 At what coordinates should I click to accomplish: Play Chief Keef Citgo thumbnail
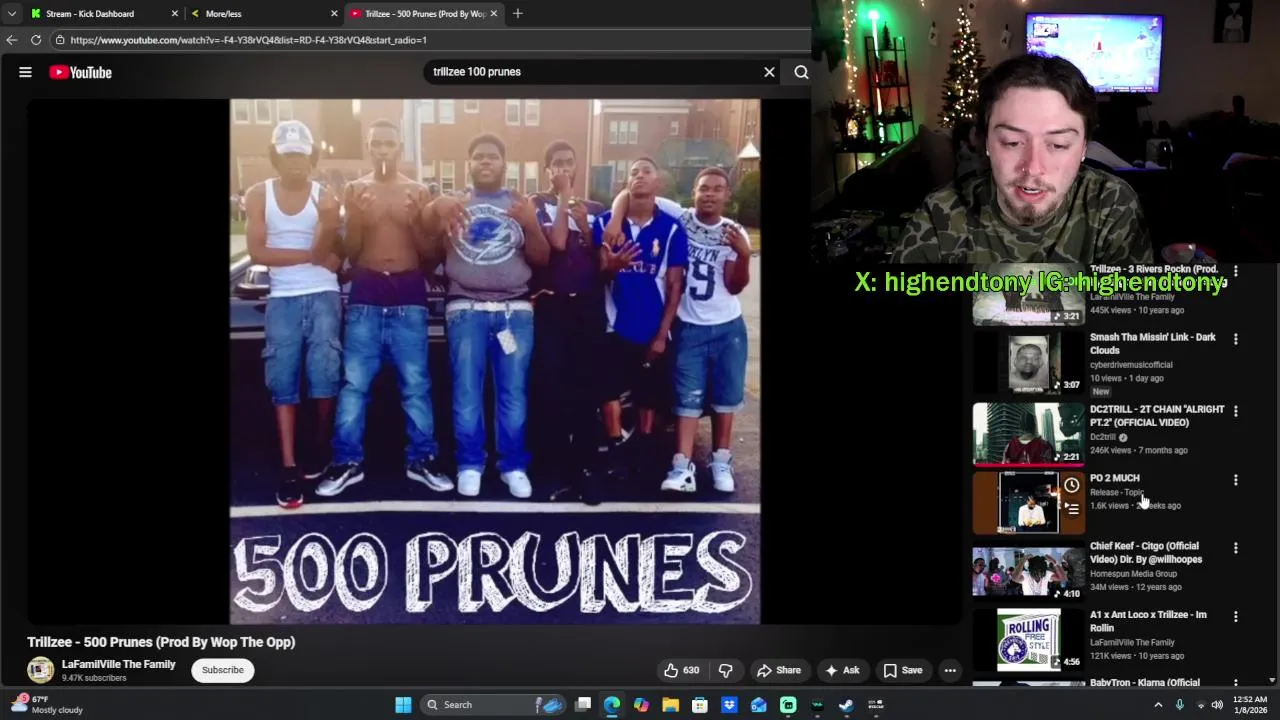[x=1028, y=571]
